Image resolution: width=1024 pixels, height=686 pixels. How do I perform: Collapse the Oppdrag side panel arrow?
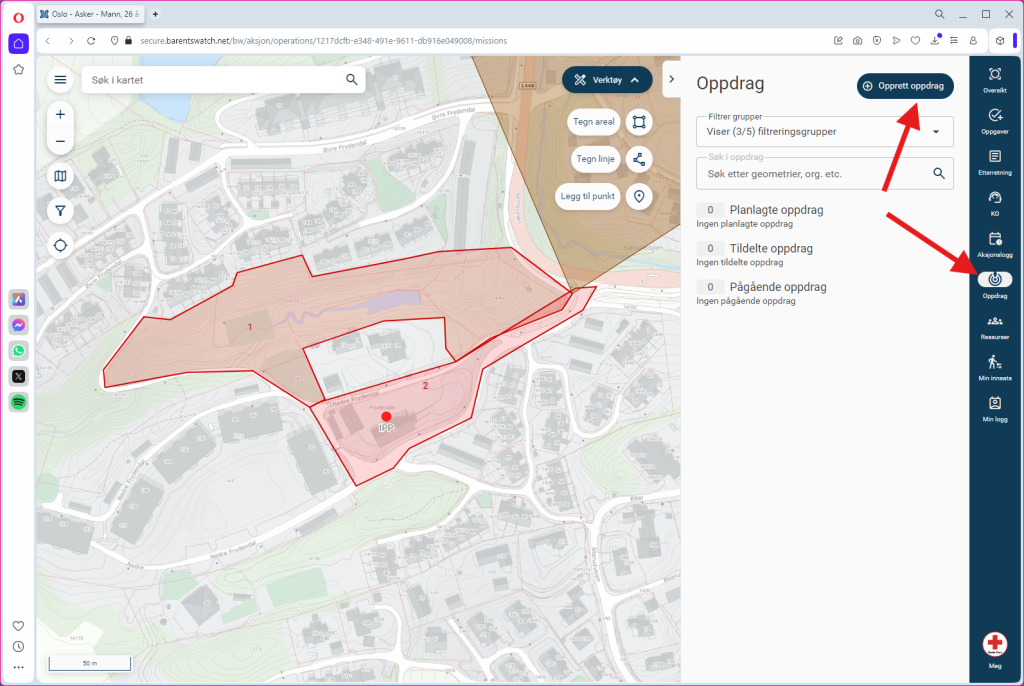pyautogui.click(x=670, y=80)
